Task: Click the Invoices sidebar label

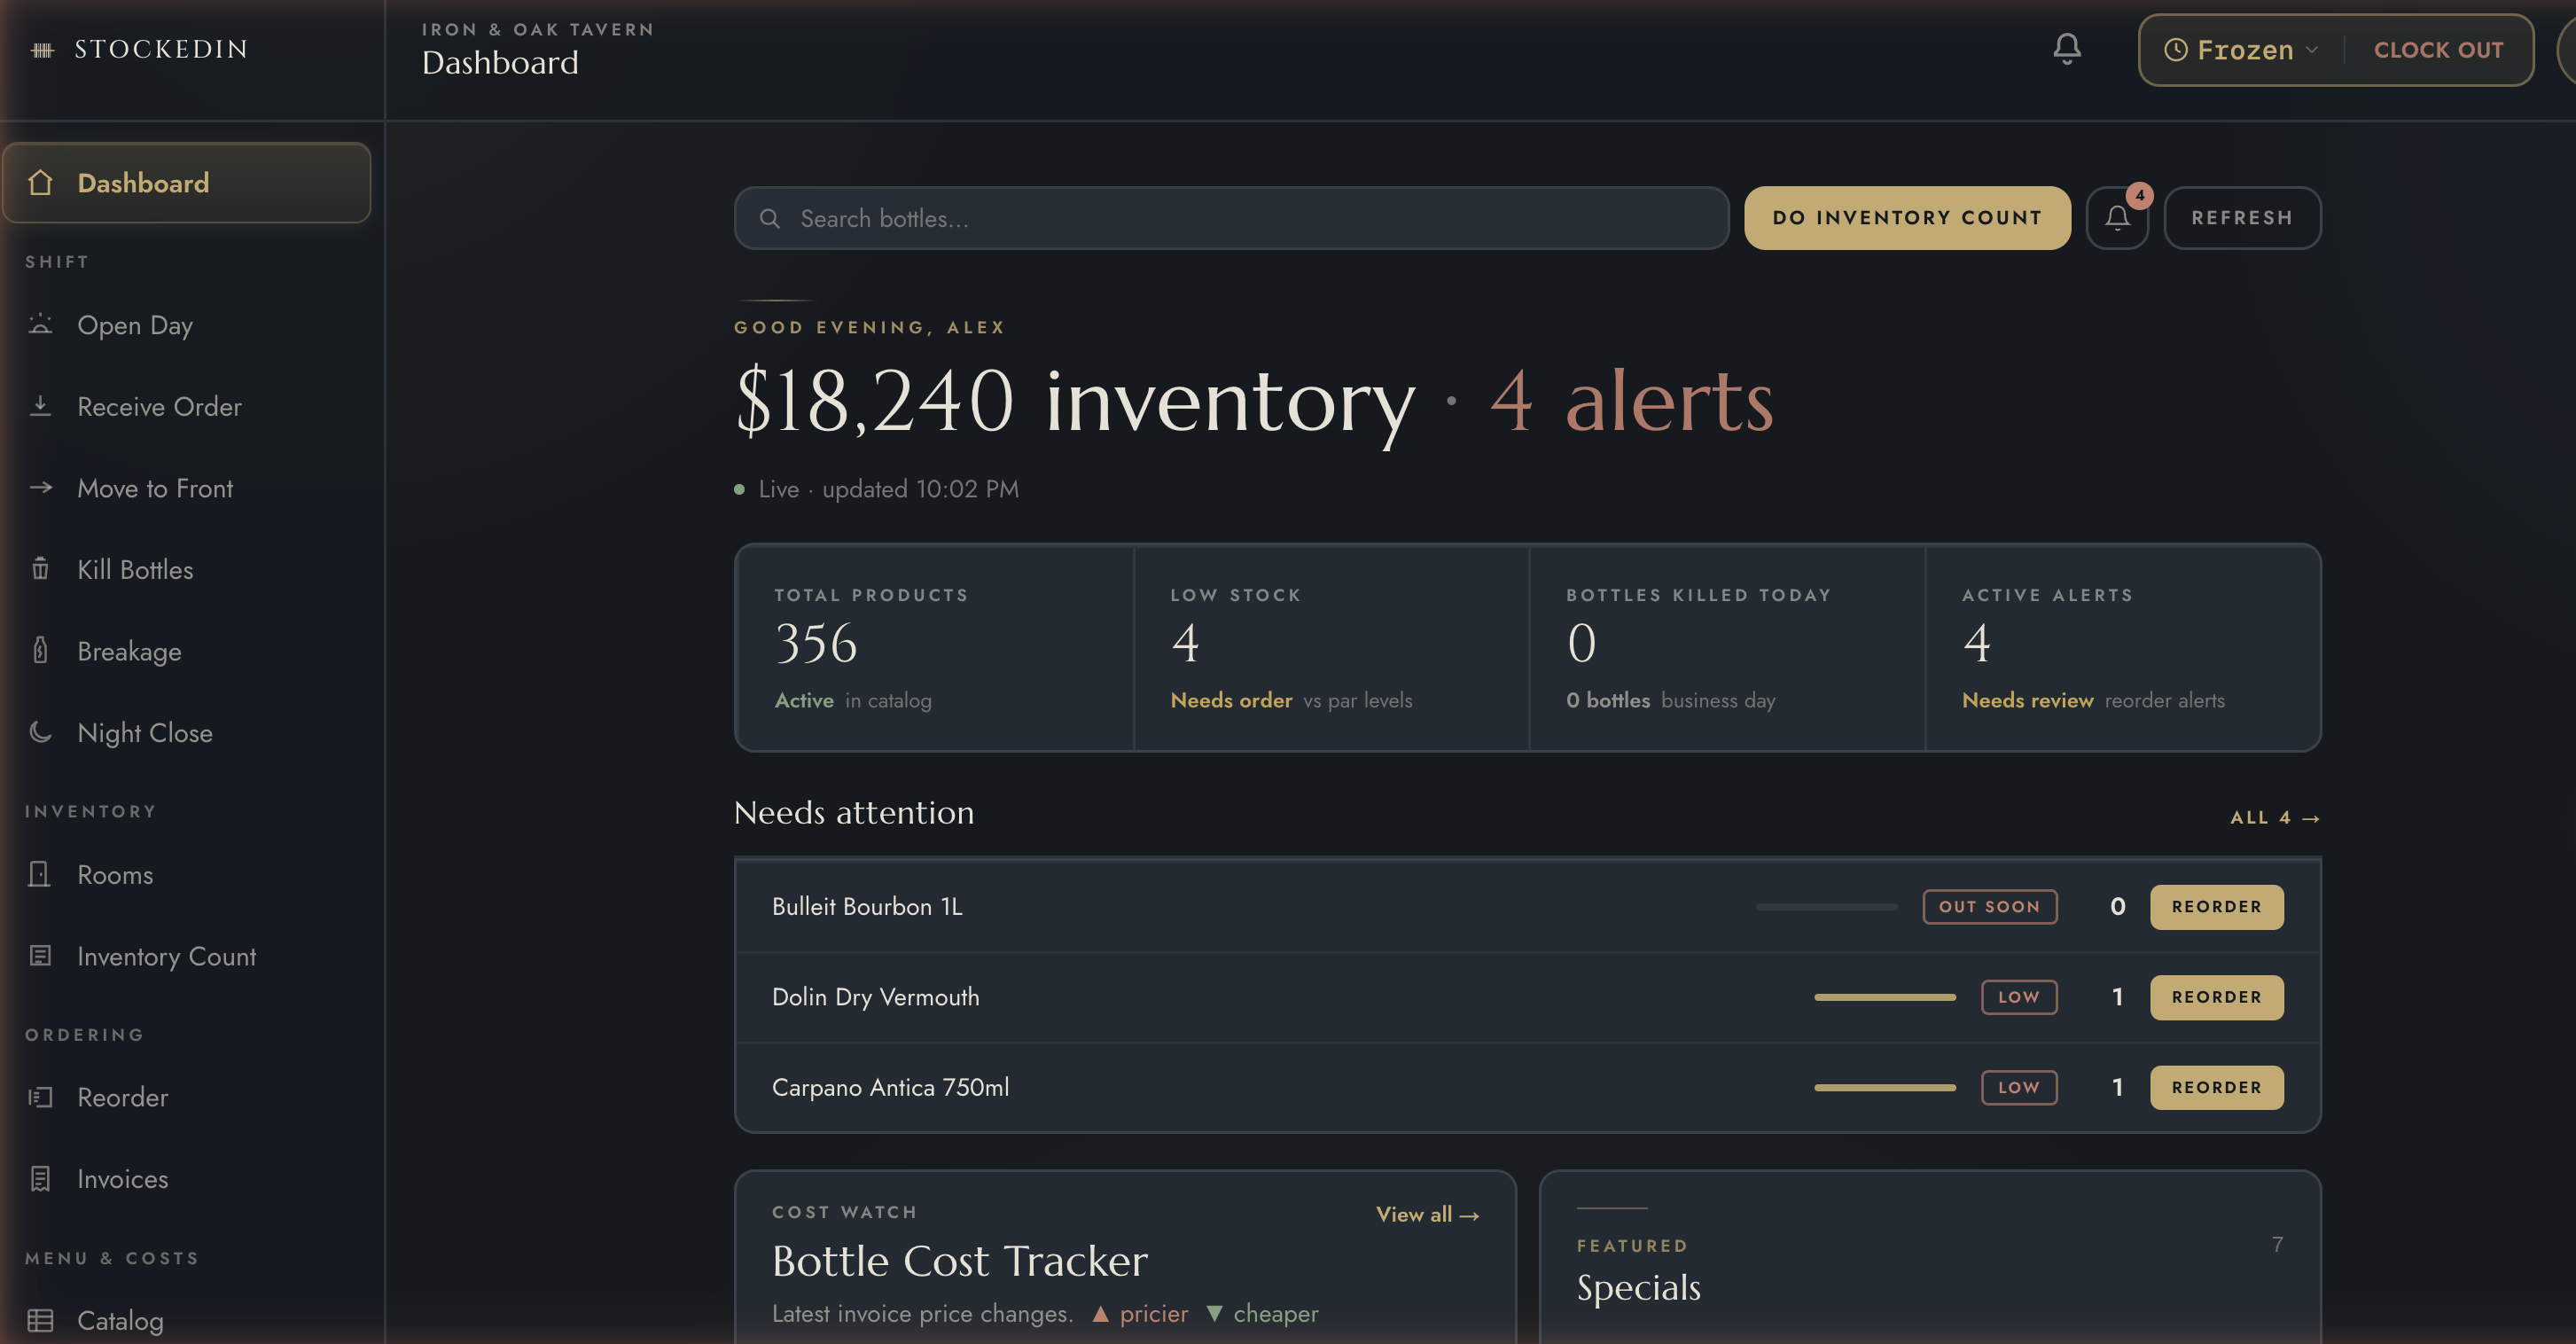Action: click(122, 1179)
